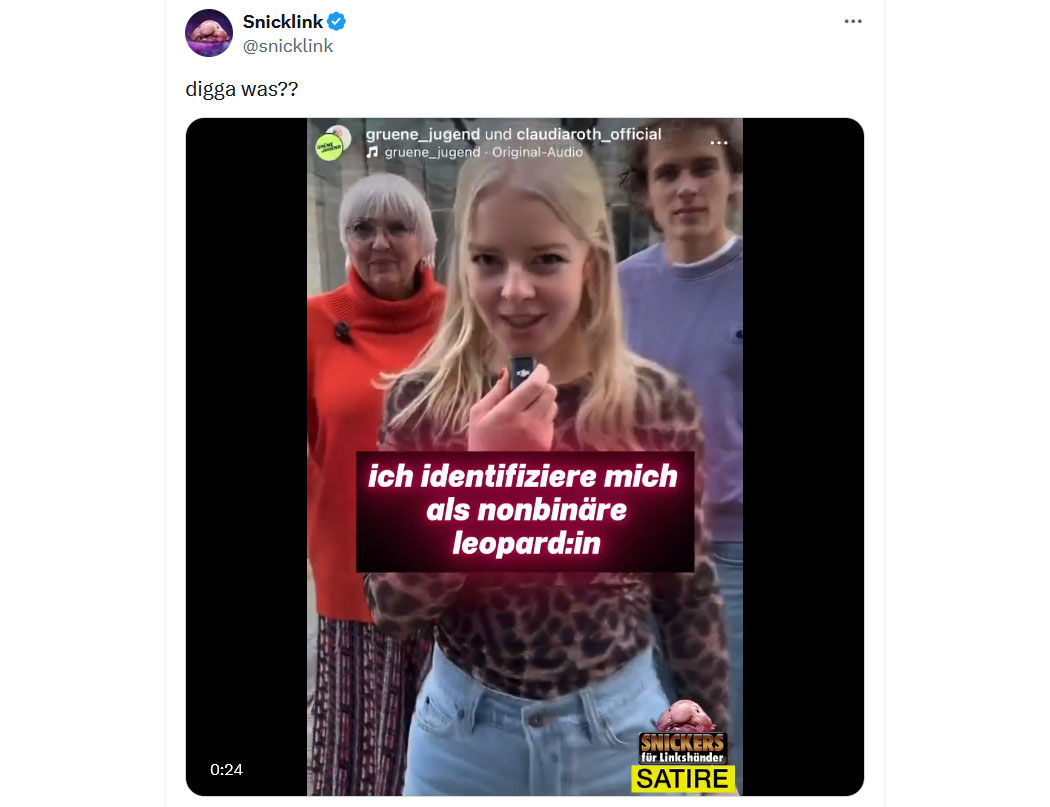Image resolution: width=1050 pixels, height=807 pixels.
Task: Click the Snicklink display name
Action: click(x=283, y=21)
